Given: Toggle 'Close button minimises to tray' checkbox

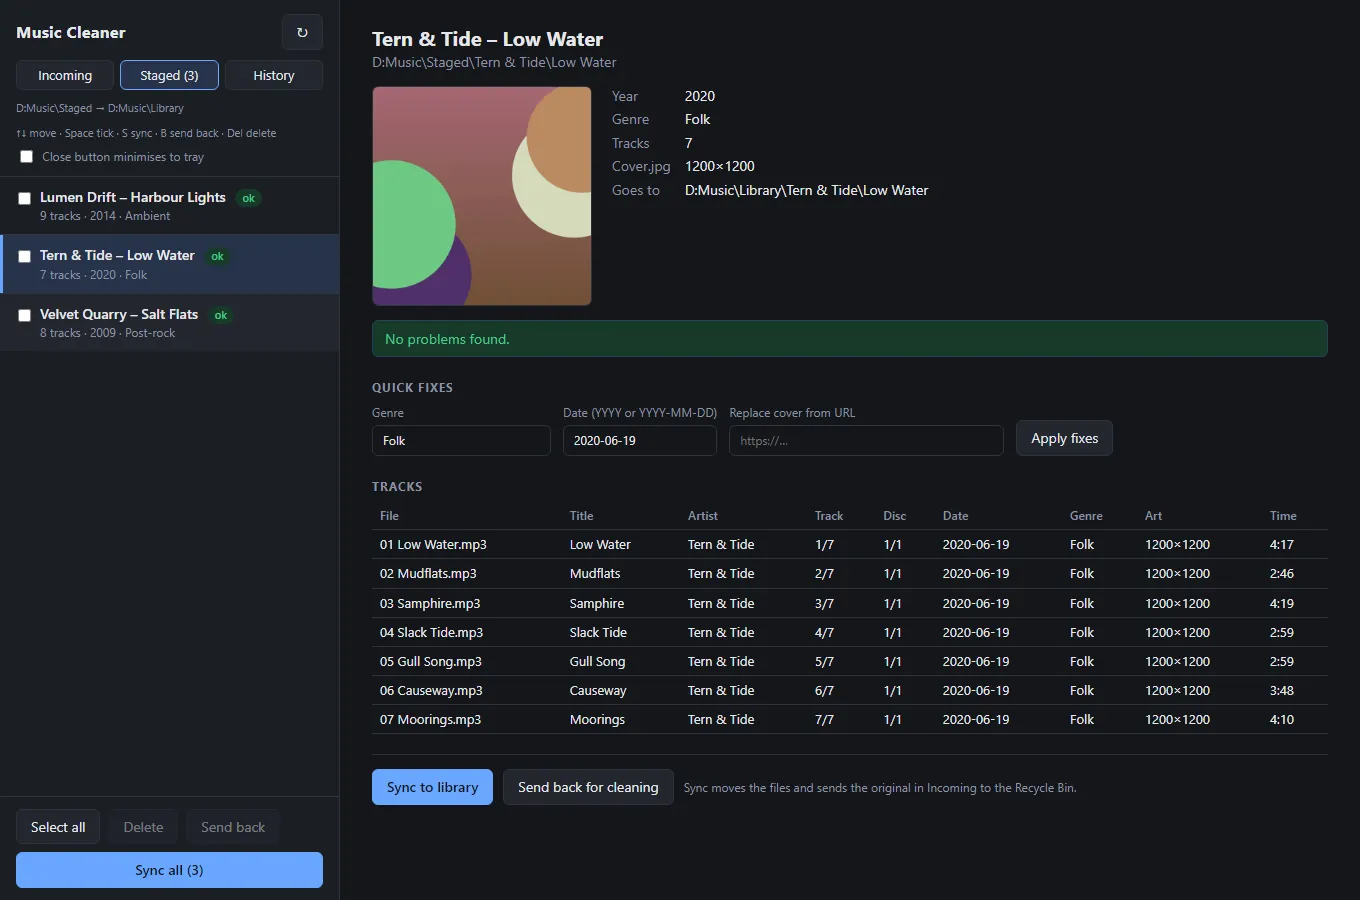Looking at the screenshot, I should click(27, 157).
